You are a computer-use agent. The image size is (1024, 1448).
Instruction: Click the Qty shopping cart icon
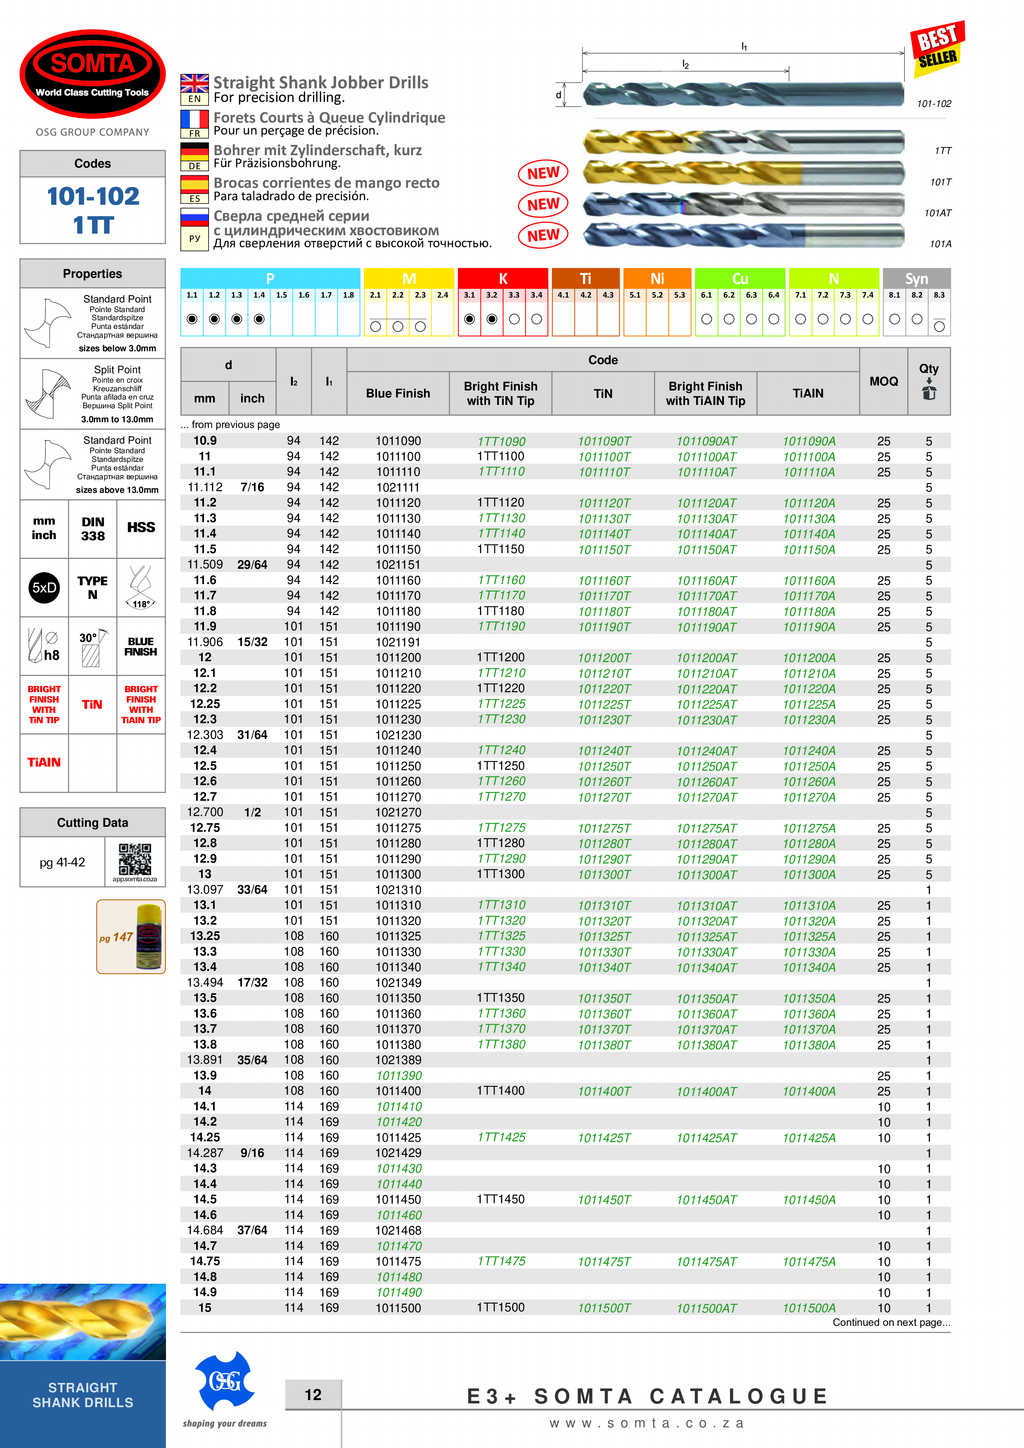tap(929, 393)
